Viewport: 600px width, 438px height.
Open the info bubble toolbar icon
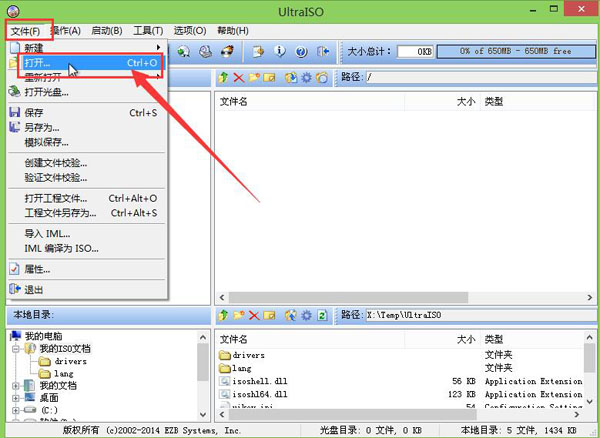(280, 51)
